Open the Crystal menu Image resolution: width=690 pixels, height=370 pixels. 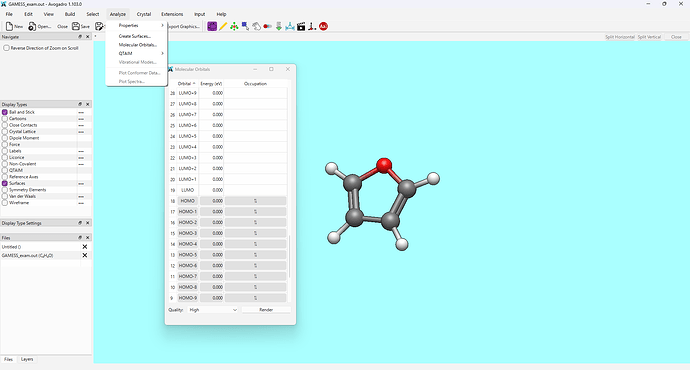click(143, 14)
